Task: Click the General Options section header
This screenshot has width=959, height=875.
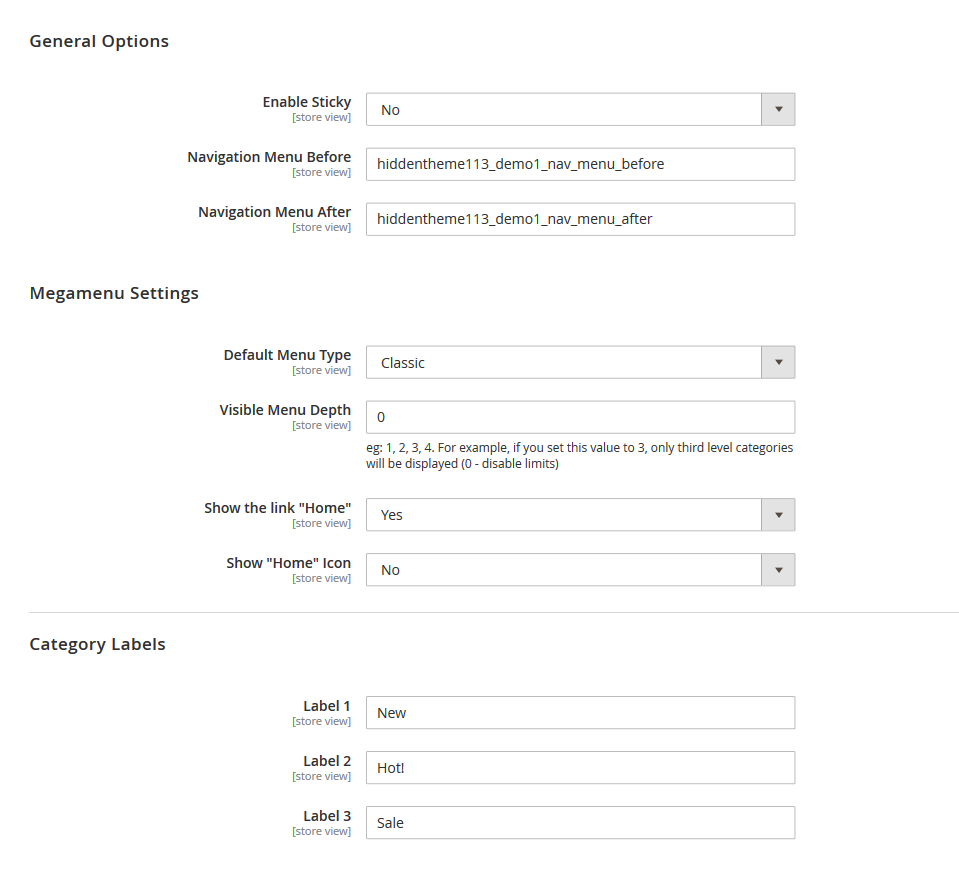Action: [99, 41]
